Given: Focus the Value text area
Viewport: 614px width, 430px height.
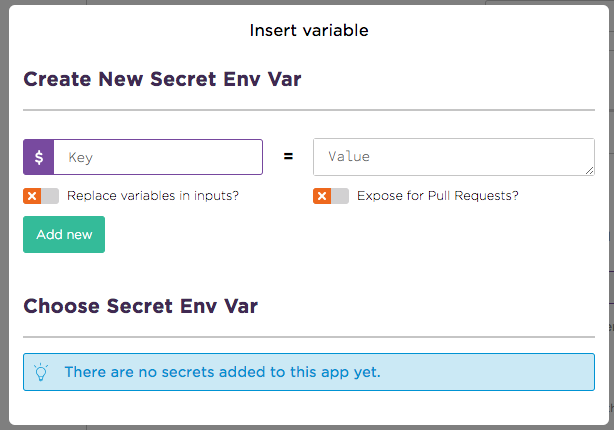Looking at the screenshot, I should 452,157.
